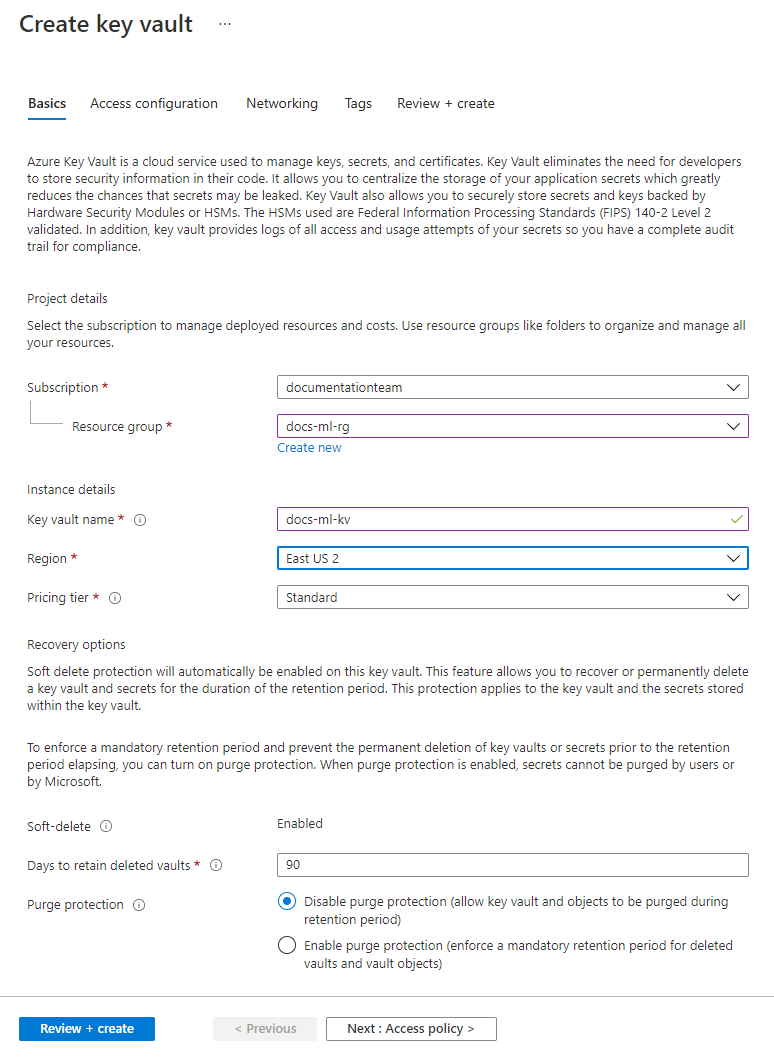
Task: Open the ellipsis menu beside Create key vault title
Action: point(224,23)
